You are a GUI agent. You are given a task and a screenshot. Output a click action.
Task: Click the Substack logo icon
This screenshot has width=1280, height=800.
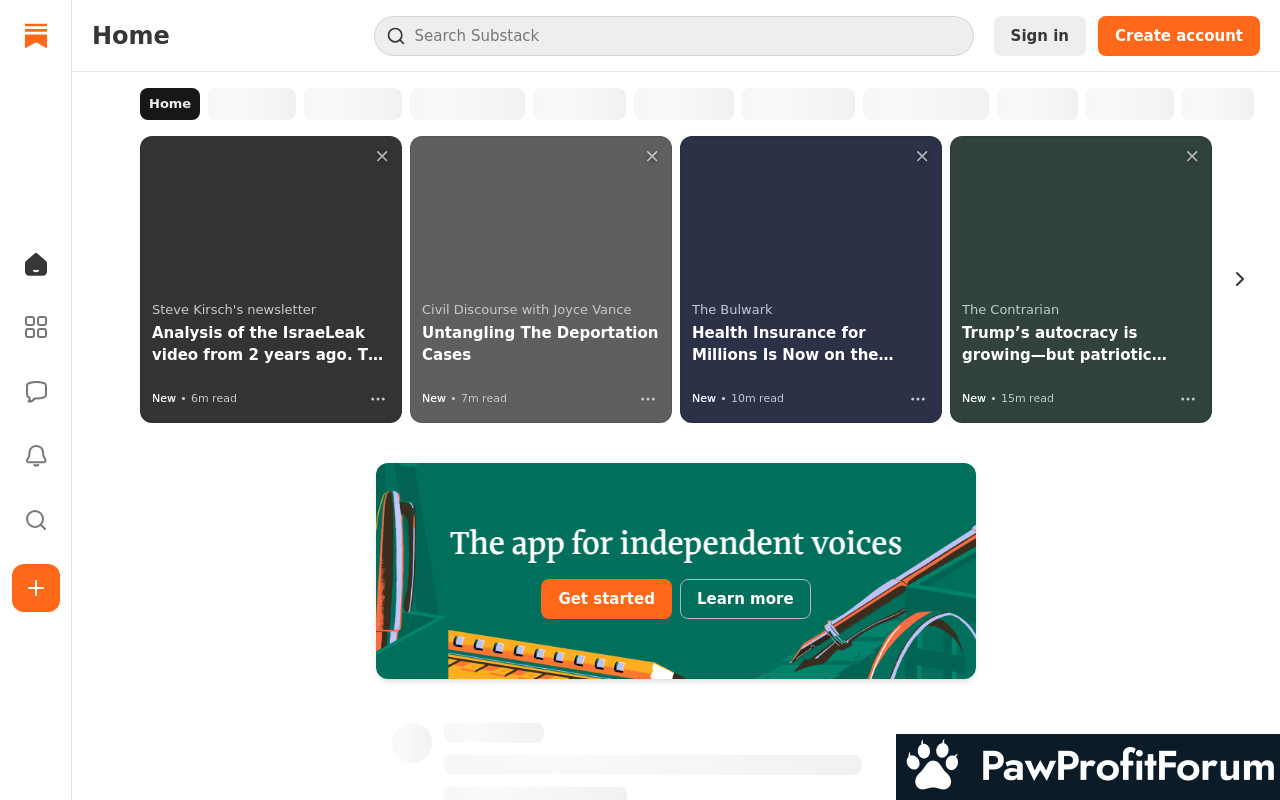coord(36,36)
